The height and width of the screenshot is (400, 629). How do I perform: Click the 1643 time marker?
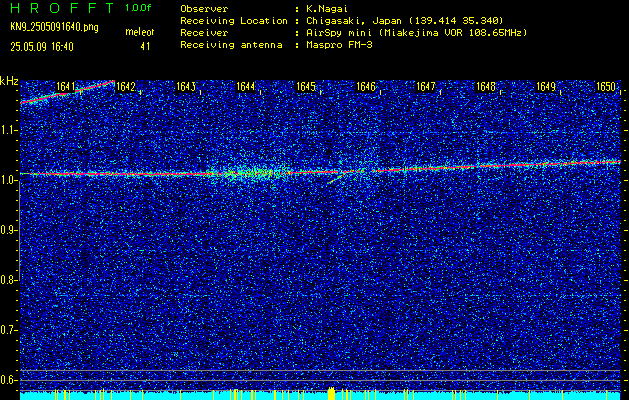click(x=186, y=87)
